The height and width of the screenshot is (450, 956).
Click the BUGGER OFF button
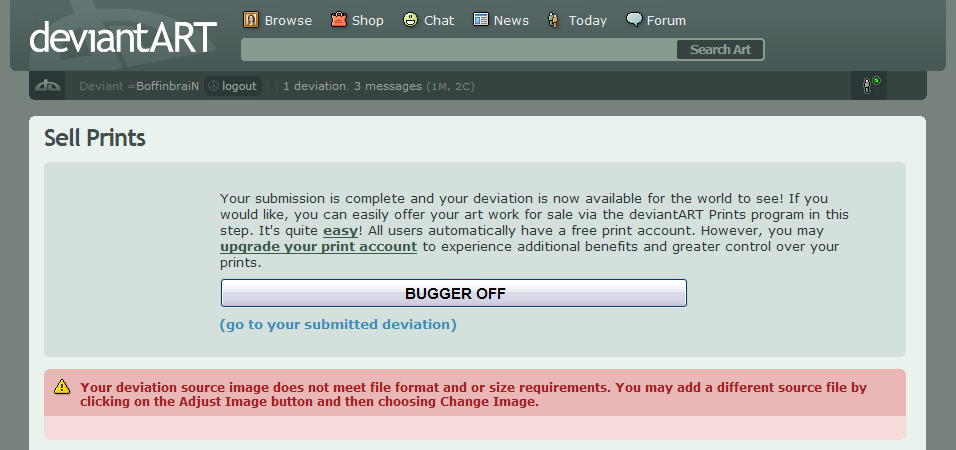pyautogui.click(x=454, y=293)
